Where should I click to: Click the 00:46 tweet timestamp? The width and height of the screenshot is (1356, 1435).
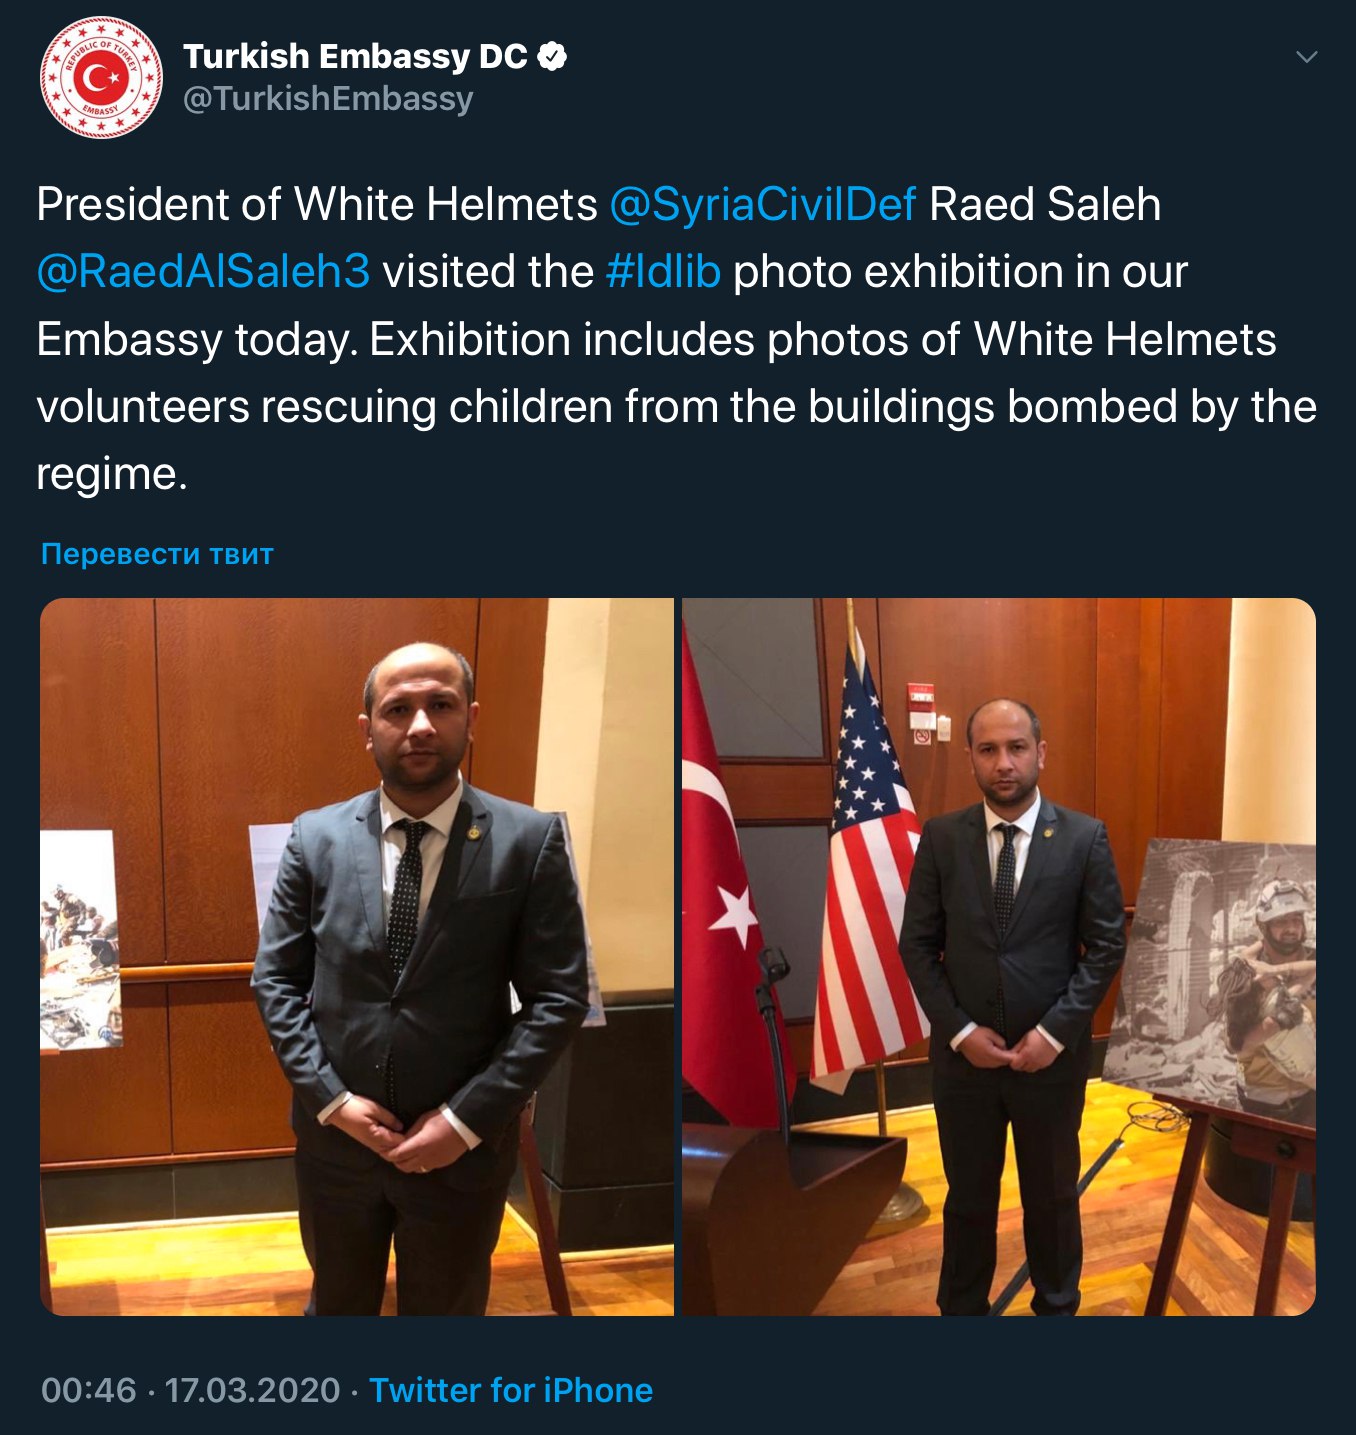tap(89, 1390)
